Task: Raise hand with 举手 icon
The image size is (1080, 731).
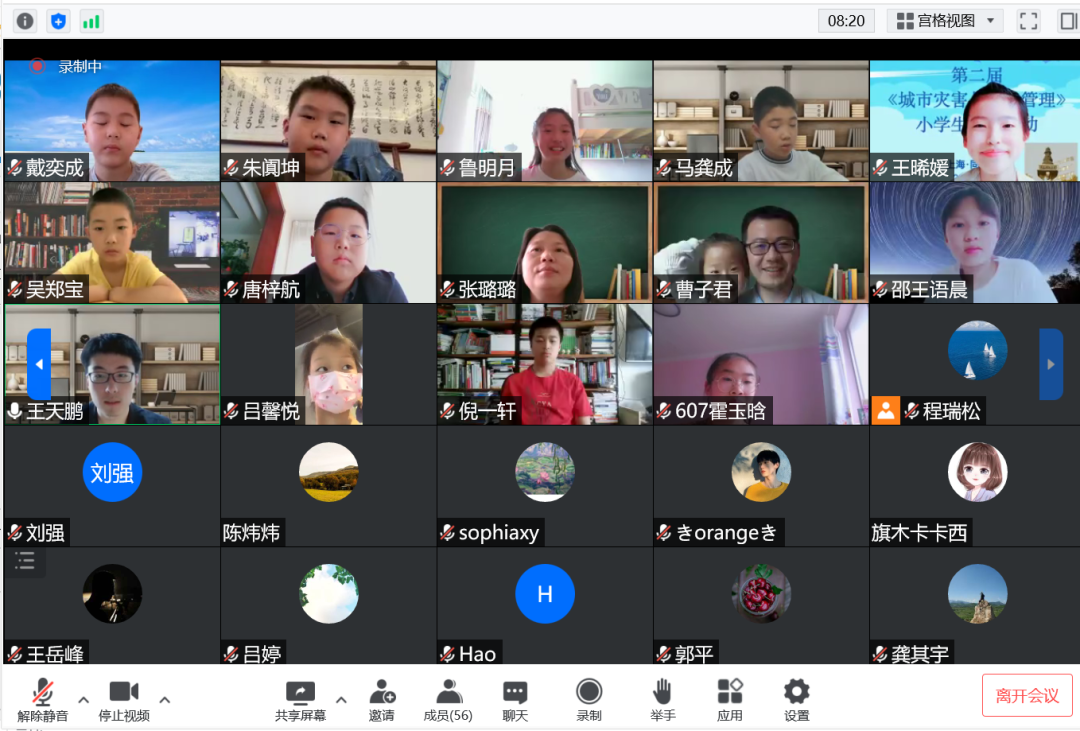Action: [662, 699]
